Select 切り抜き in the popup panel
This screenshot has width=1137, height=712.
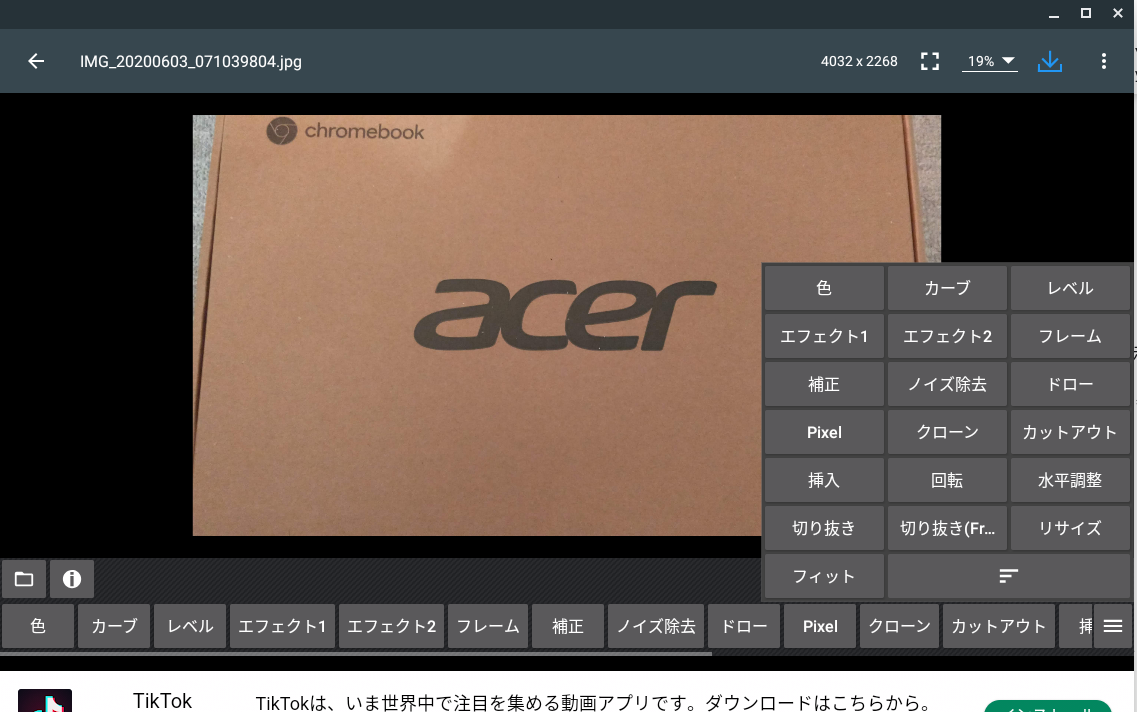pyautogui.click(x=824, y=528)
